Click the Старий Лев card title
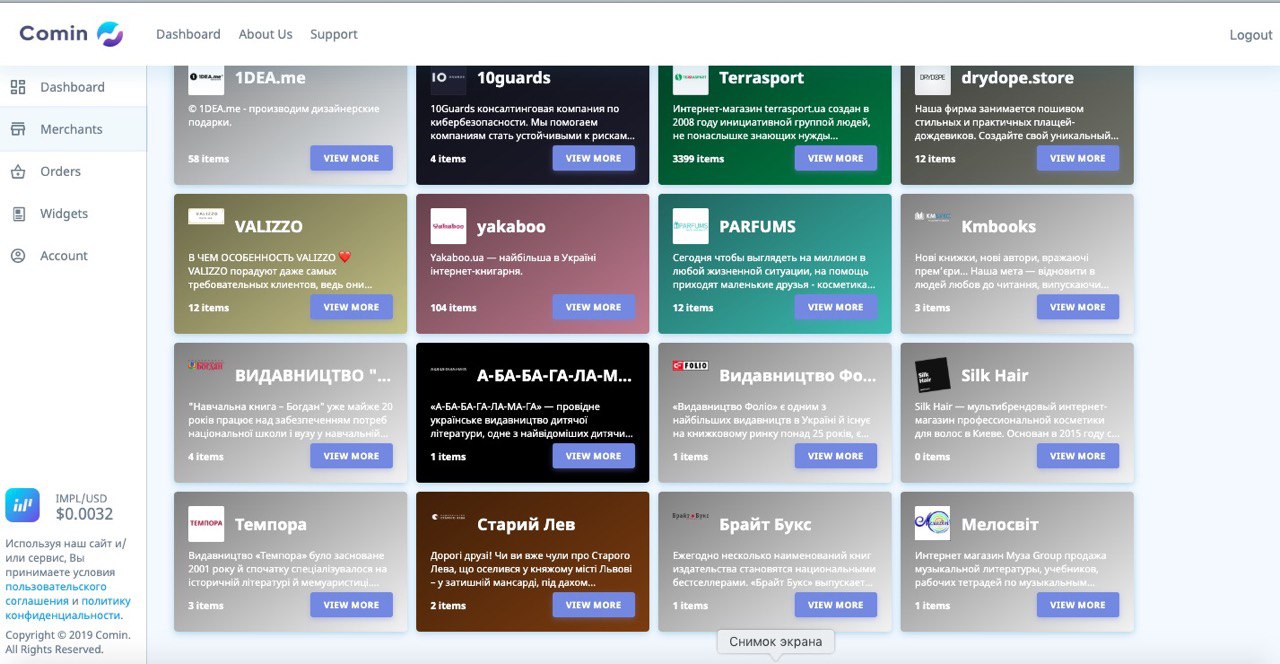Viewport: 1280px width, 664px height. pos(525,524)
